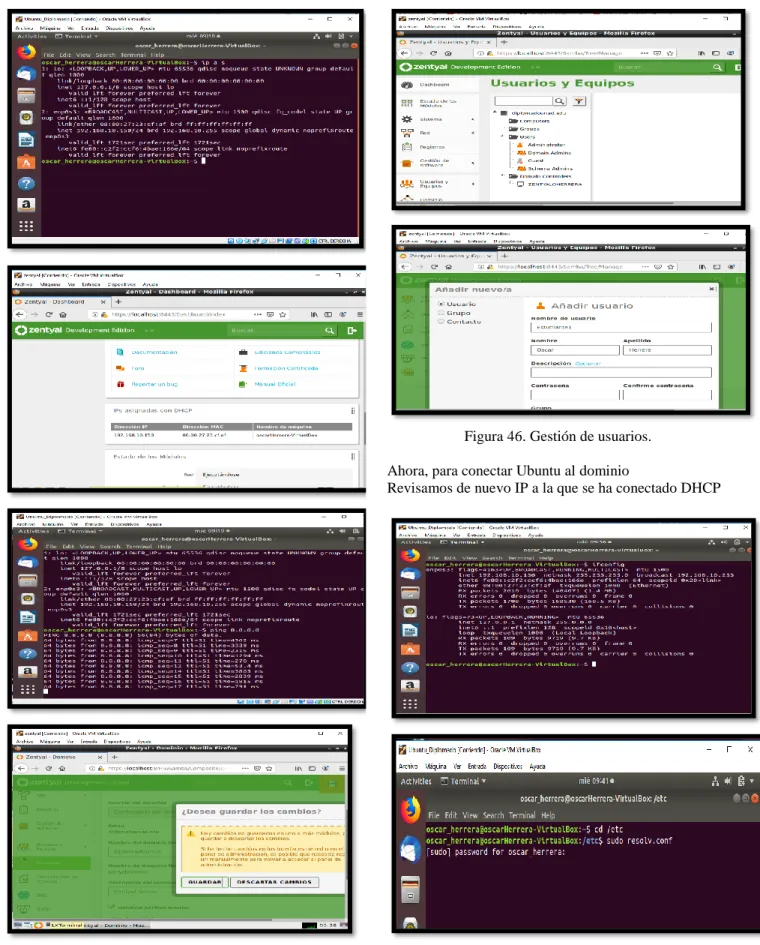
Task: Open Ubuntu Software in top-left ip terminal window
Action: [x=26, y=162]
